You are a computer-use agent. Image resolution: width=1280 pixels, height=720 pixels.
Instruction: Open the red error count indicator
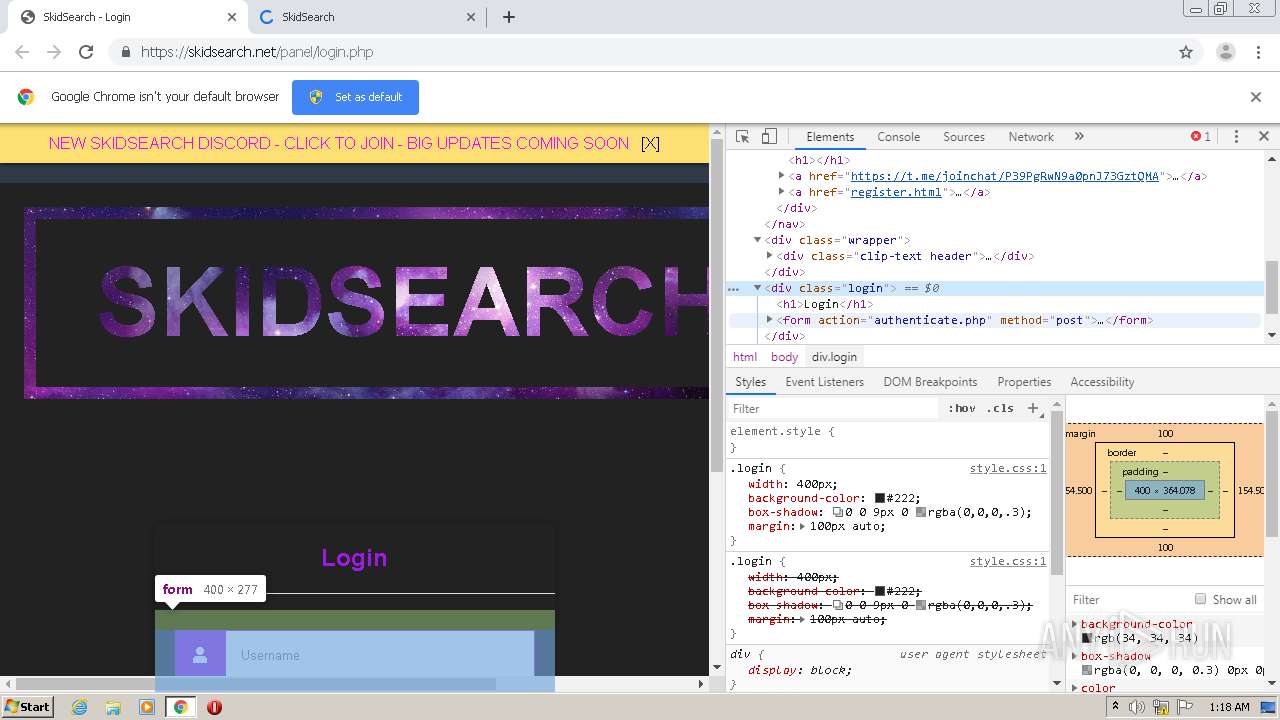pyautogui.click(x=1201, y=137)
